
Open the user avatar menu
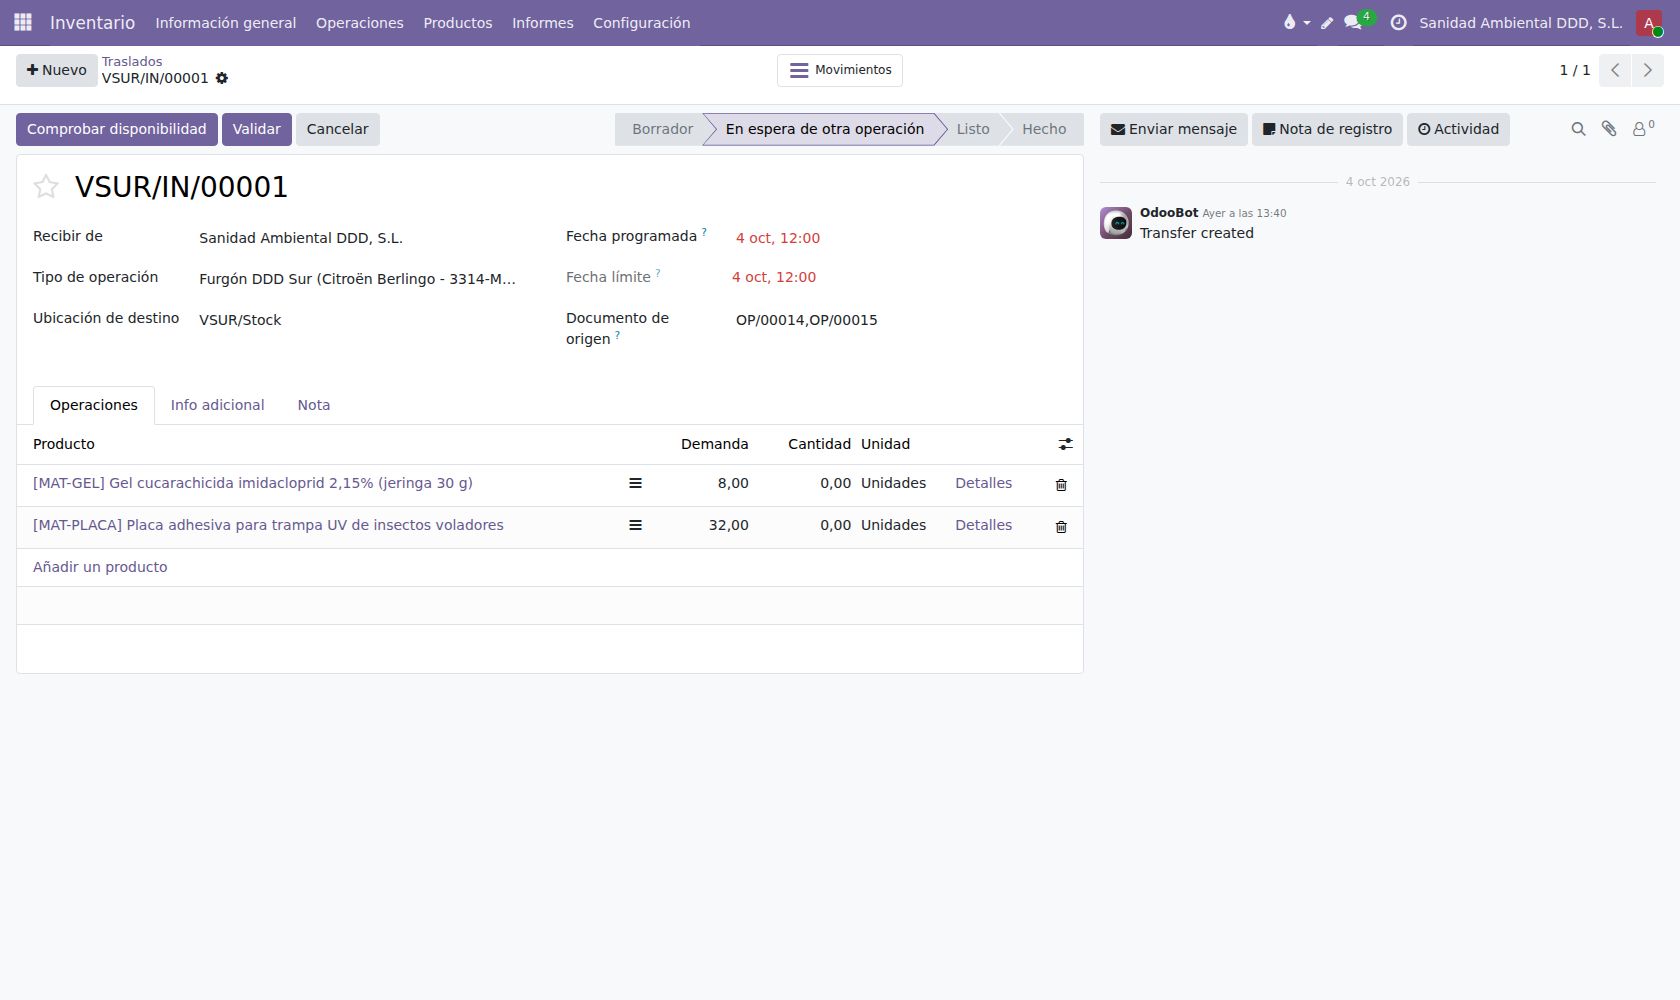(1649, 22)
